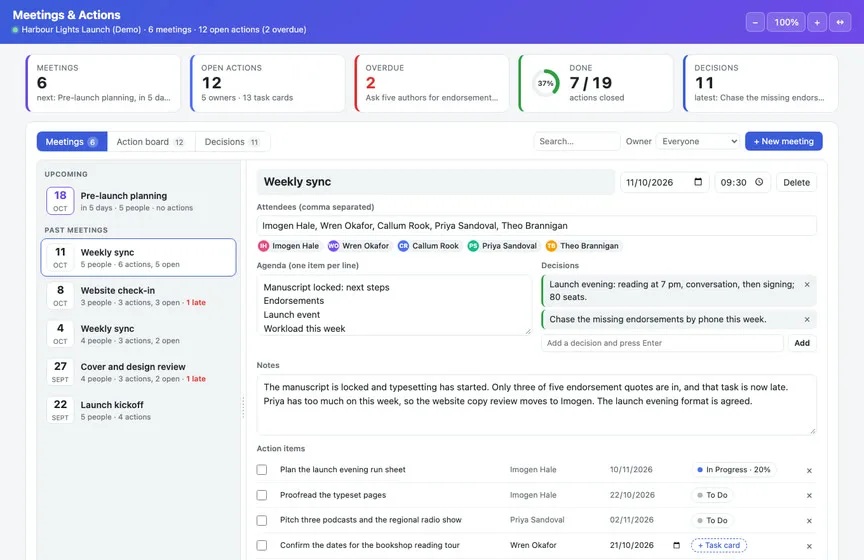Open the date picker calendar icon beside 11/10/2026
Image resolution: width=864 pixels, height=560 pixels.
[698, 182]
